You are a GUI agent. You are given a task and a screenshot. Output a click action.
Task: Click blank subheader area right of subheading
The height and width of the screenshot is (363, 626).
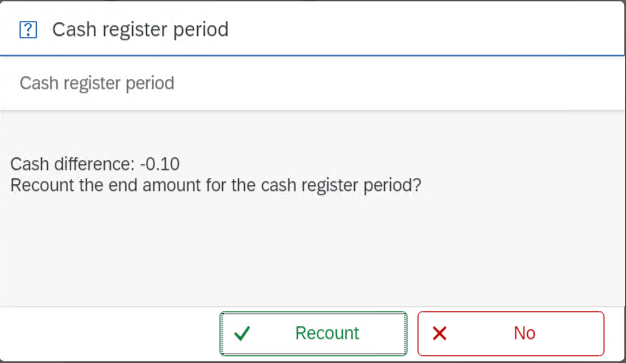[399, 83]
